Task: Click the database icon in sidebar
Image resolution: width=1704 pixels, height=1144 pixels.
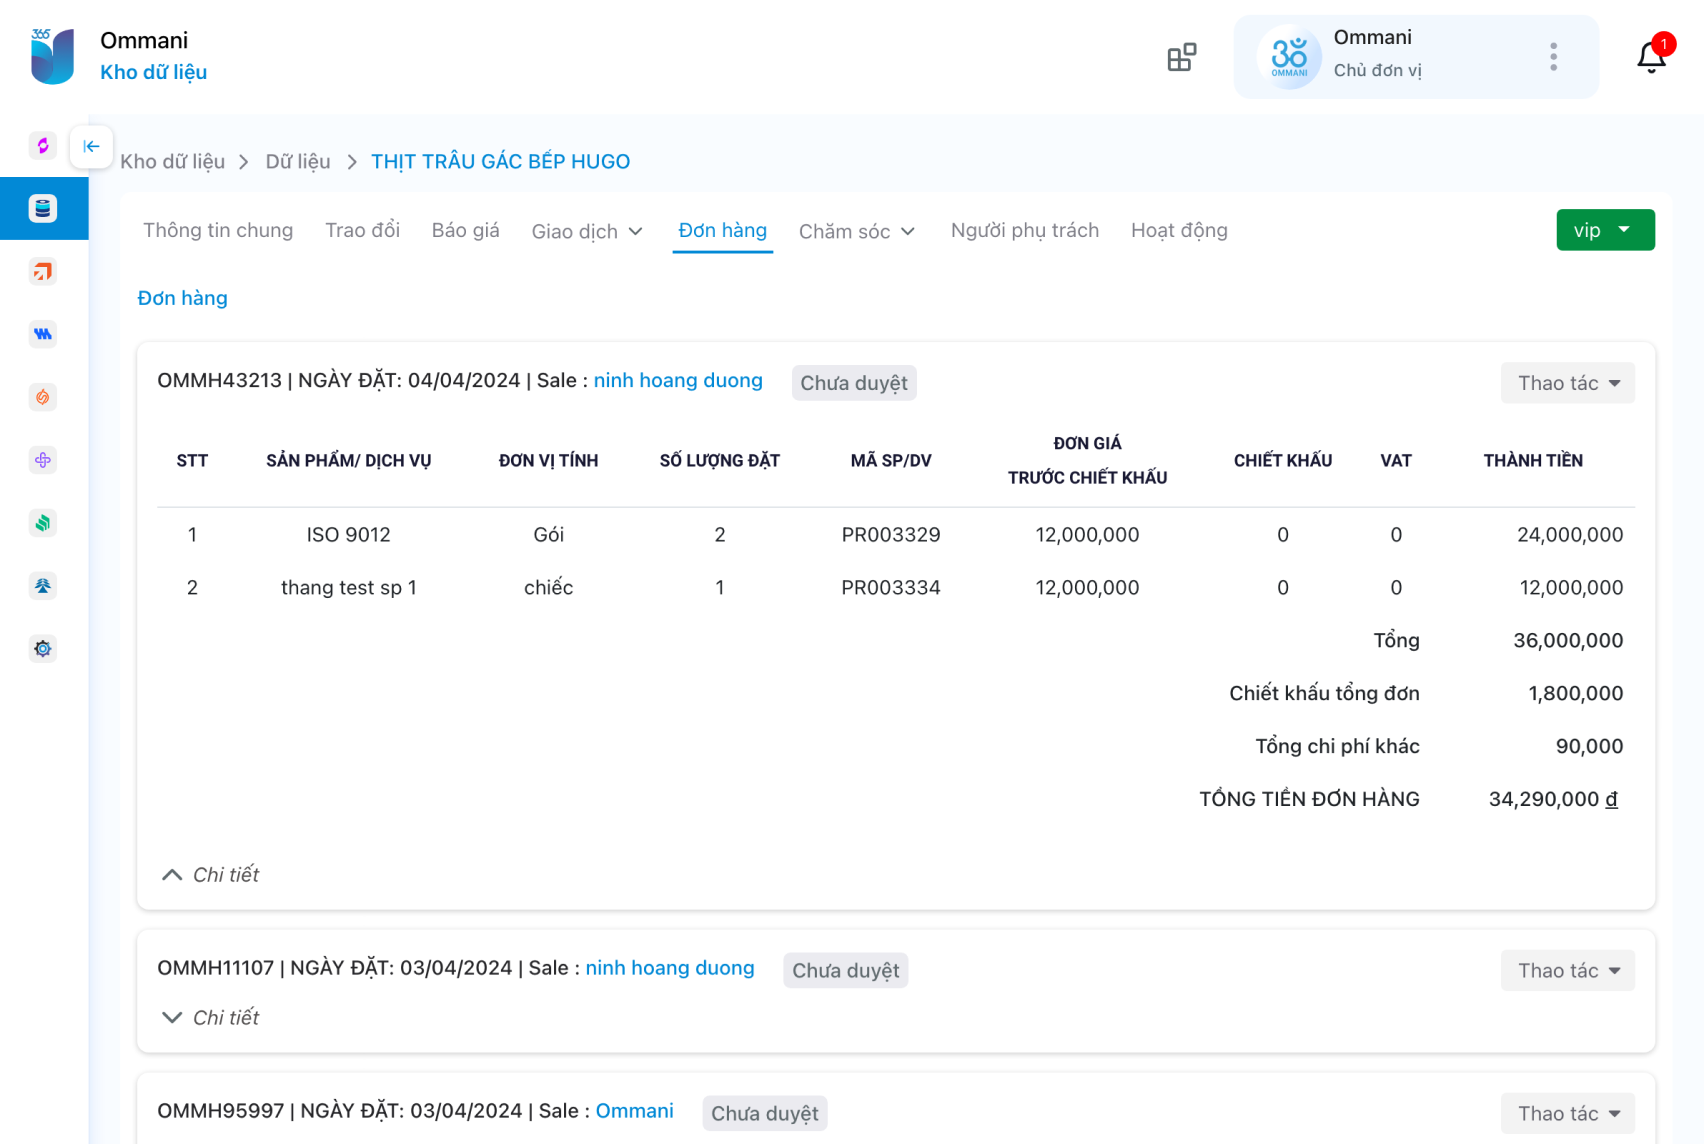Action: [x=43, y=208]
